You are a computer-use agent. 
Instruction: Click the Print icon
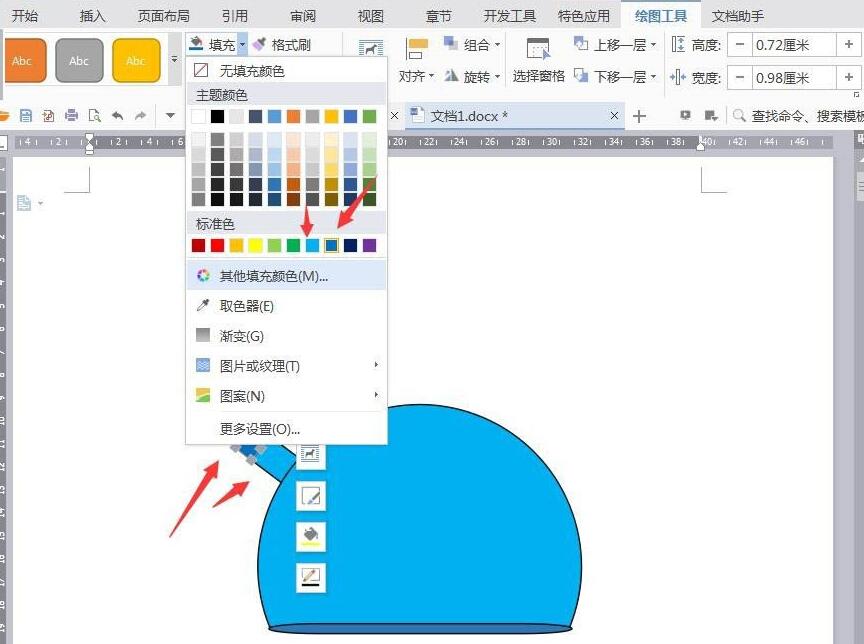(x=73, y=115)
